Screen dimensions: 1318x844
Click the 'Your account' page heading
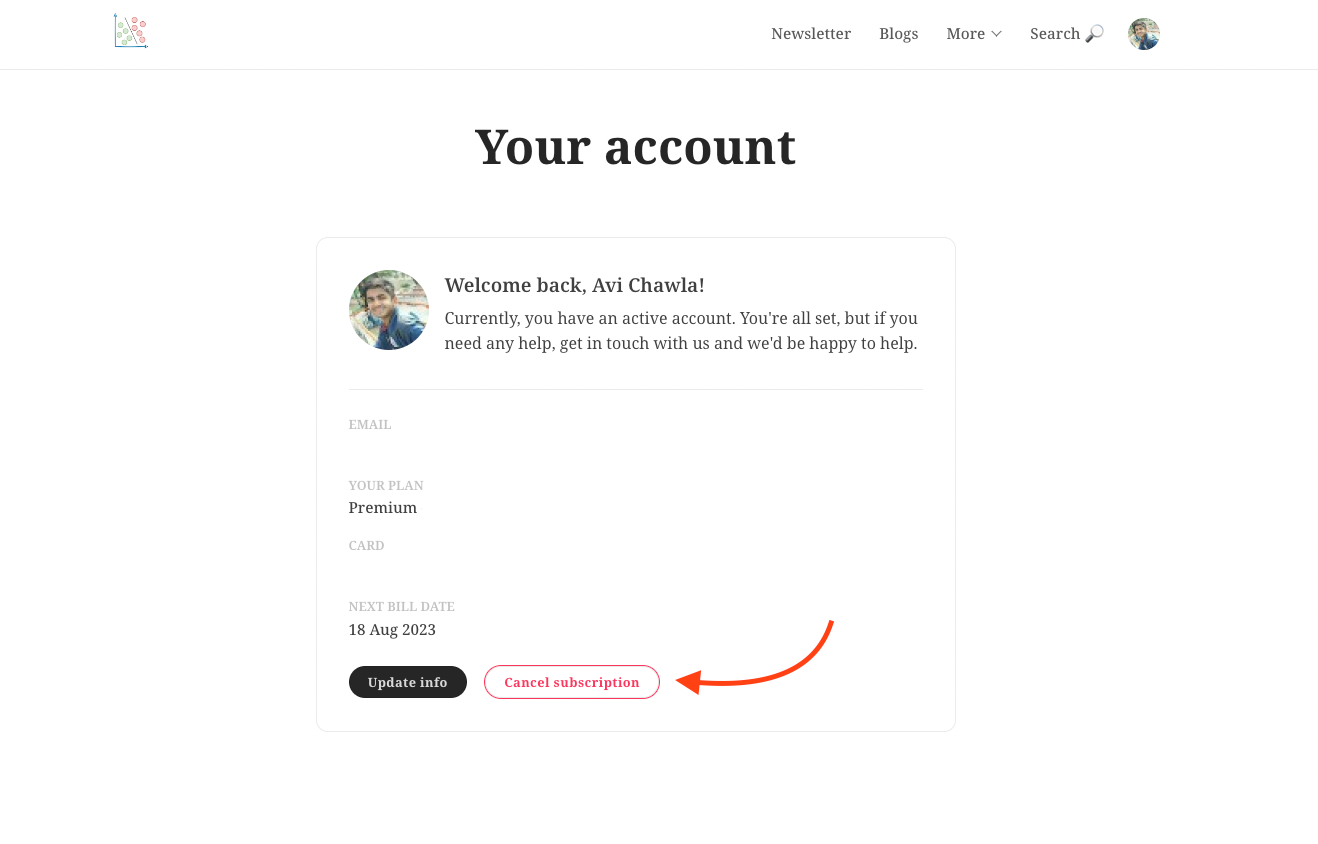(636, 147)
